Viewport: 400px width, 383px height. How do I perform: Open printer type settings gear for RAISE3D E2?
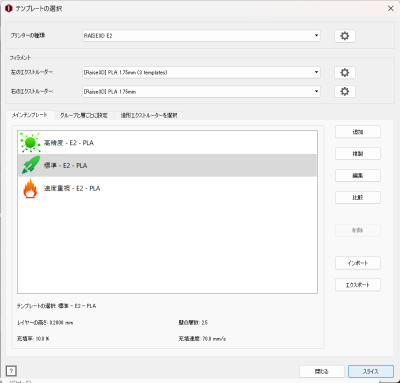pos(345,36)
